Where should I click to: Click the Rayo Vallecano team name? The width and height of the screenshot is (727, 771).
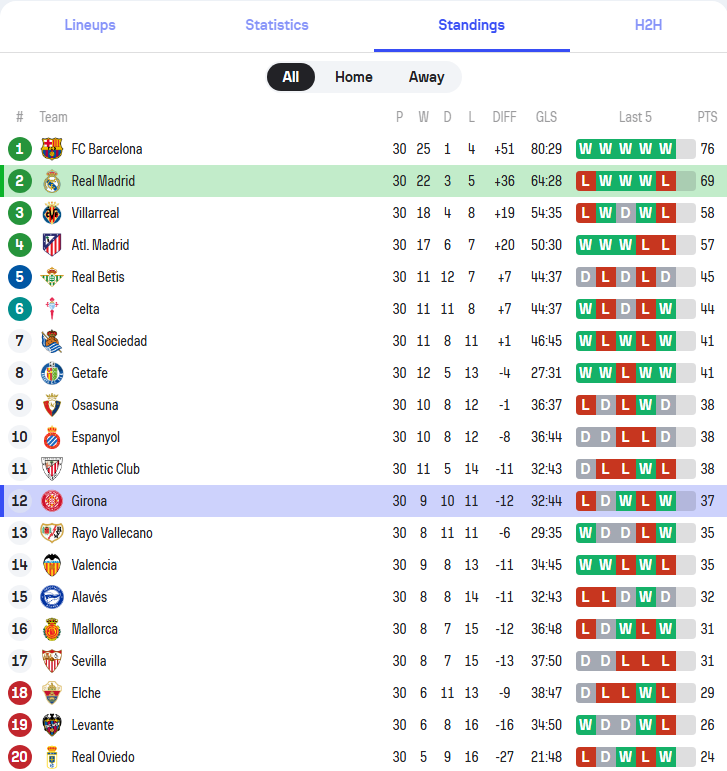[x=112, y=533]
